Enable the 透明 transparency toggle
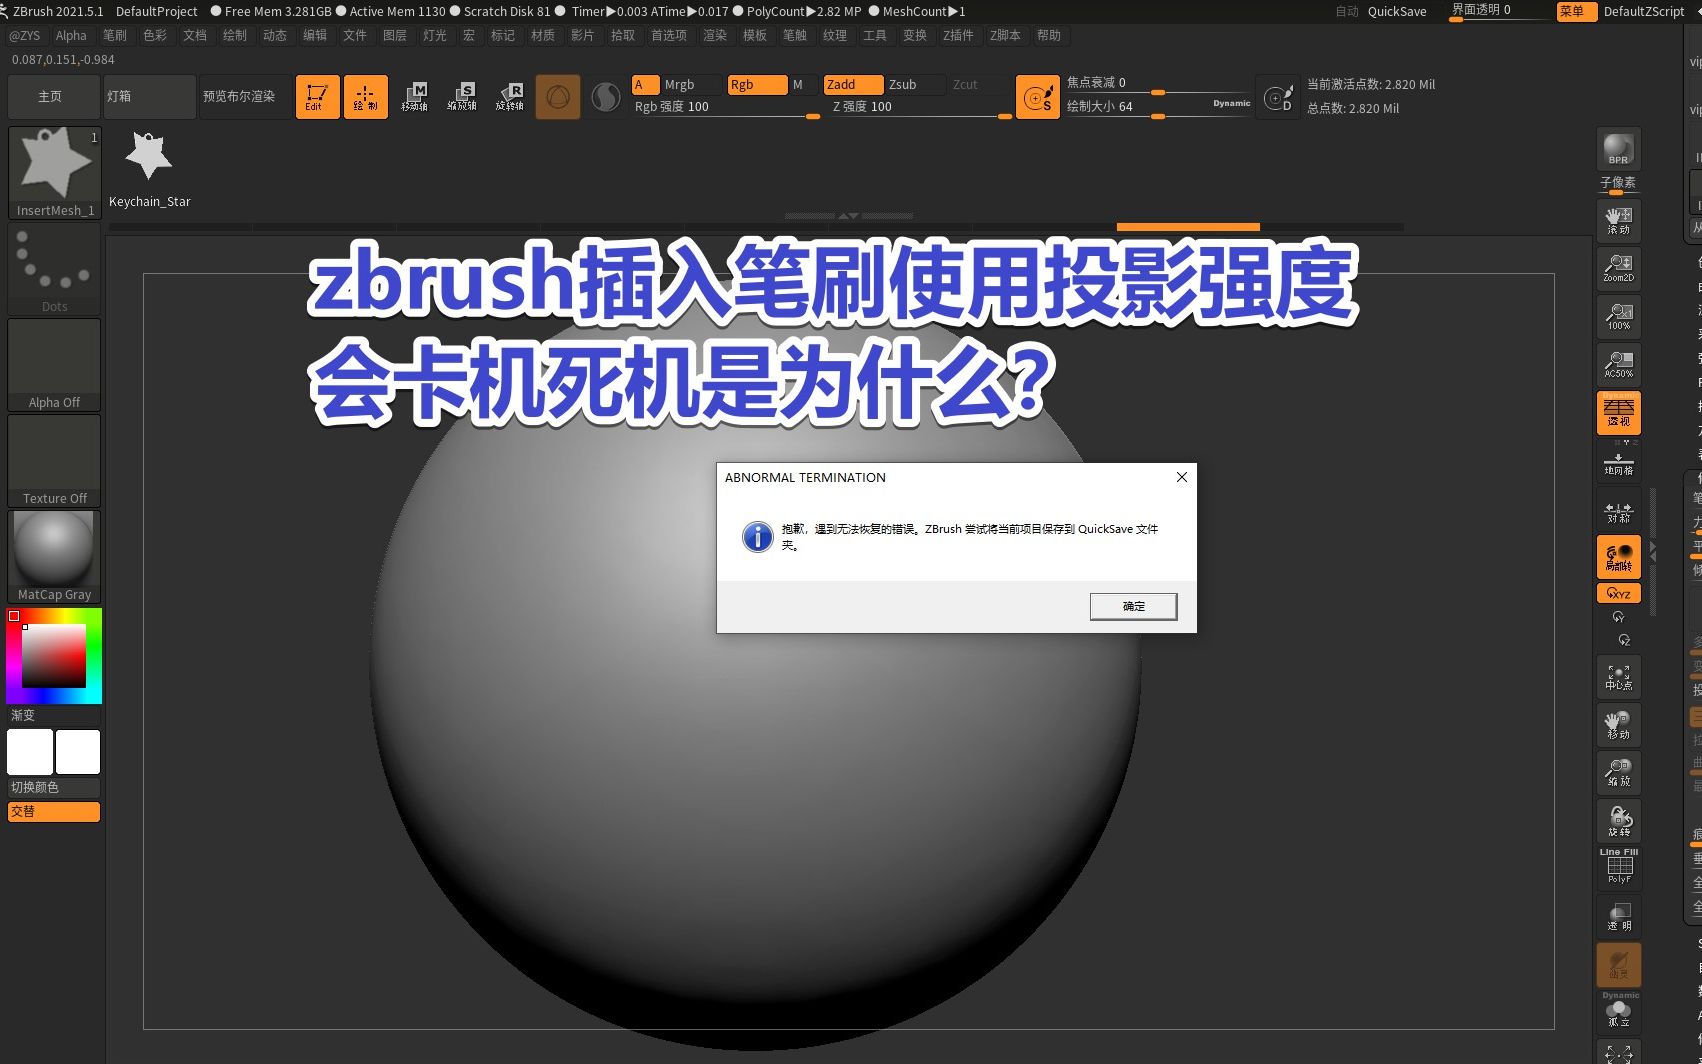1702x1064 pixels. coord(1618,915)
